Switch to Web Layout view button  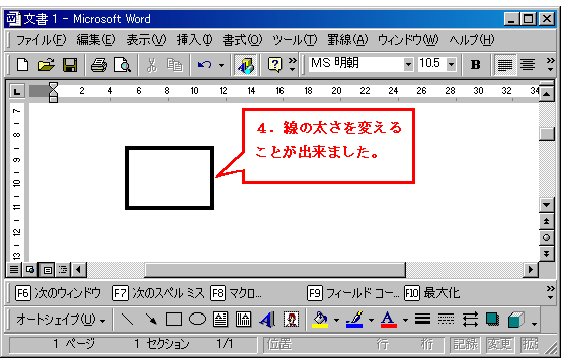pyautogui.click(x=30, y=270)
